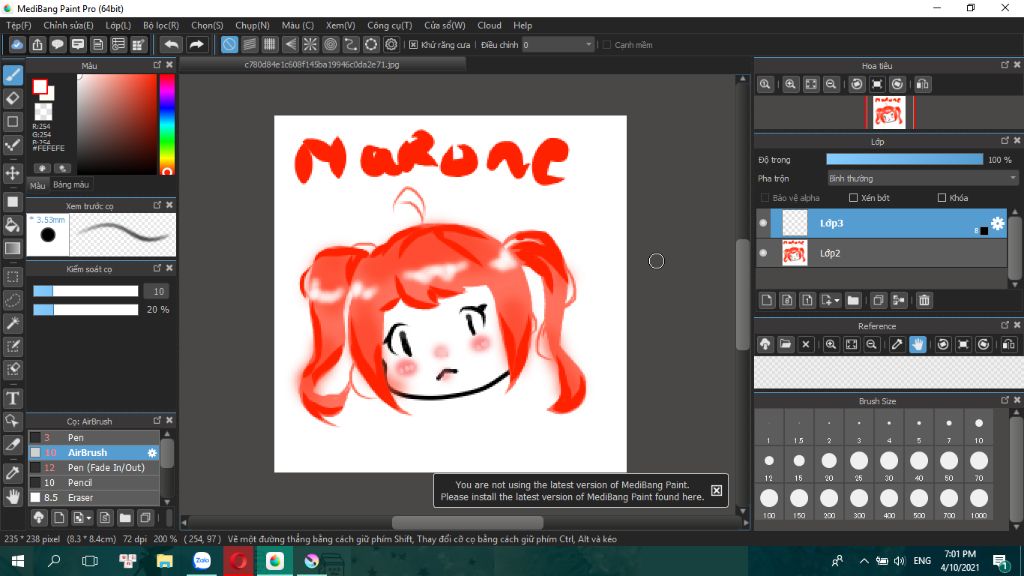Toggle the Canh mềm checkbox
Screen dimensions: 1024x576
point(607,45)
